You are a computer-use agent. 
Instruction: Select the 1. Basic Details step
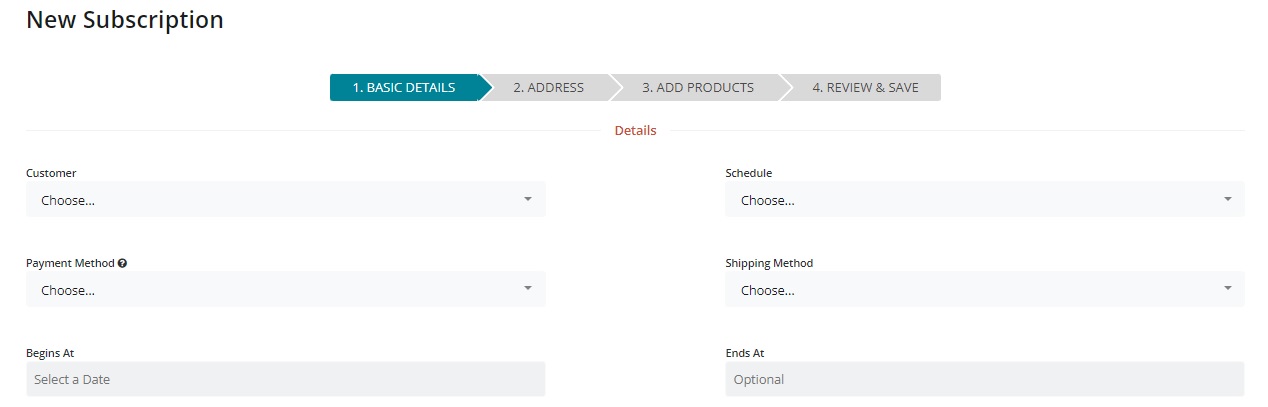[x=404, y=88]
